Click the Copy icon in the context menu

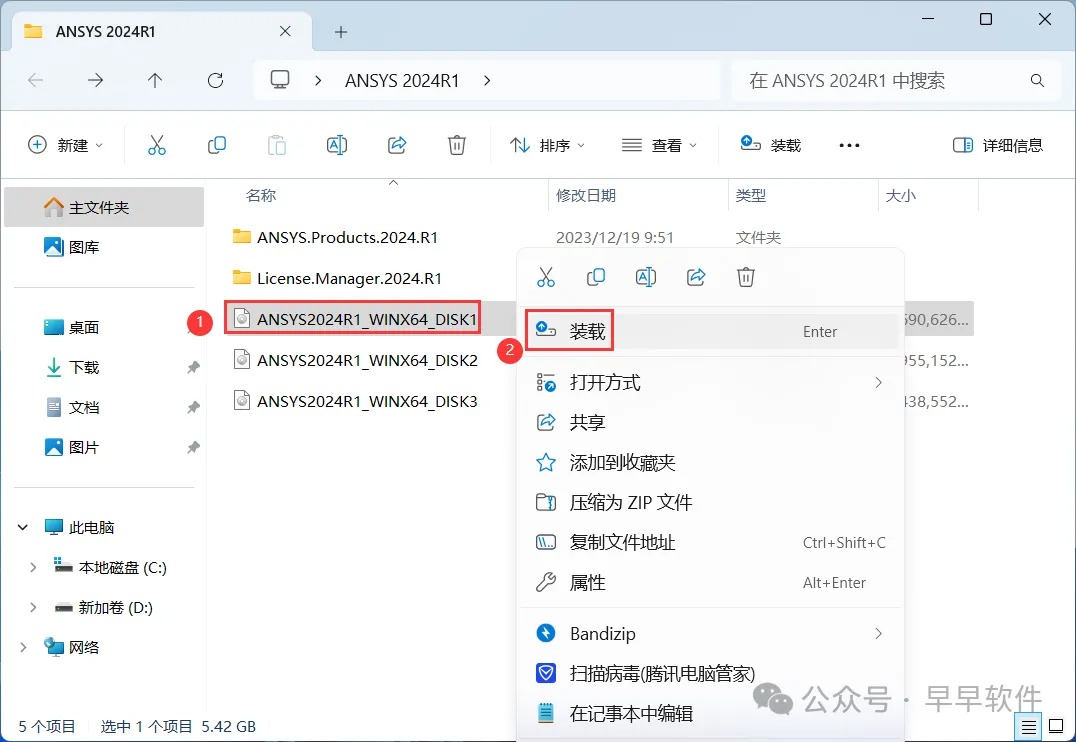coord(596,277)
